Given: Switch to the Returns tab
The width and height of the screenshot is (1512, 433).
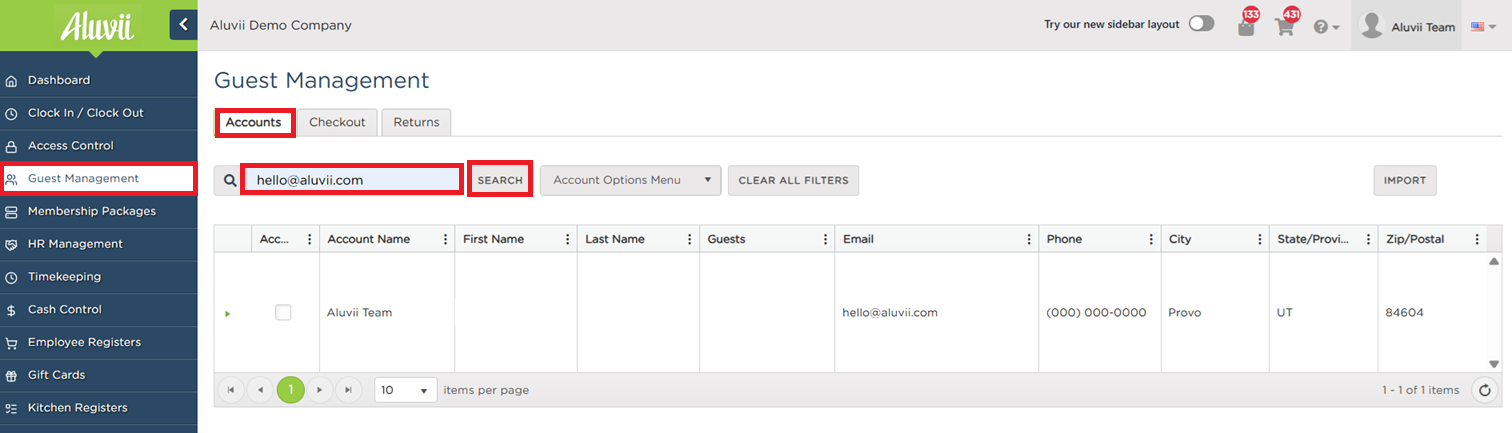Looking at the screenshot, I should 416,122.
